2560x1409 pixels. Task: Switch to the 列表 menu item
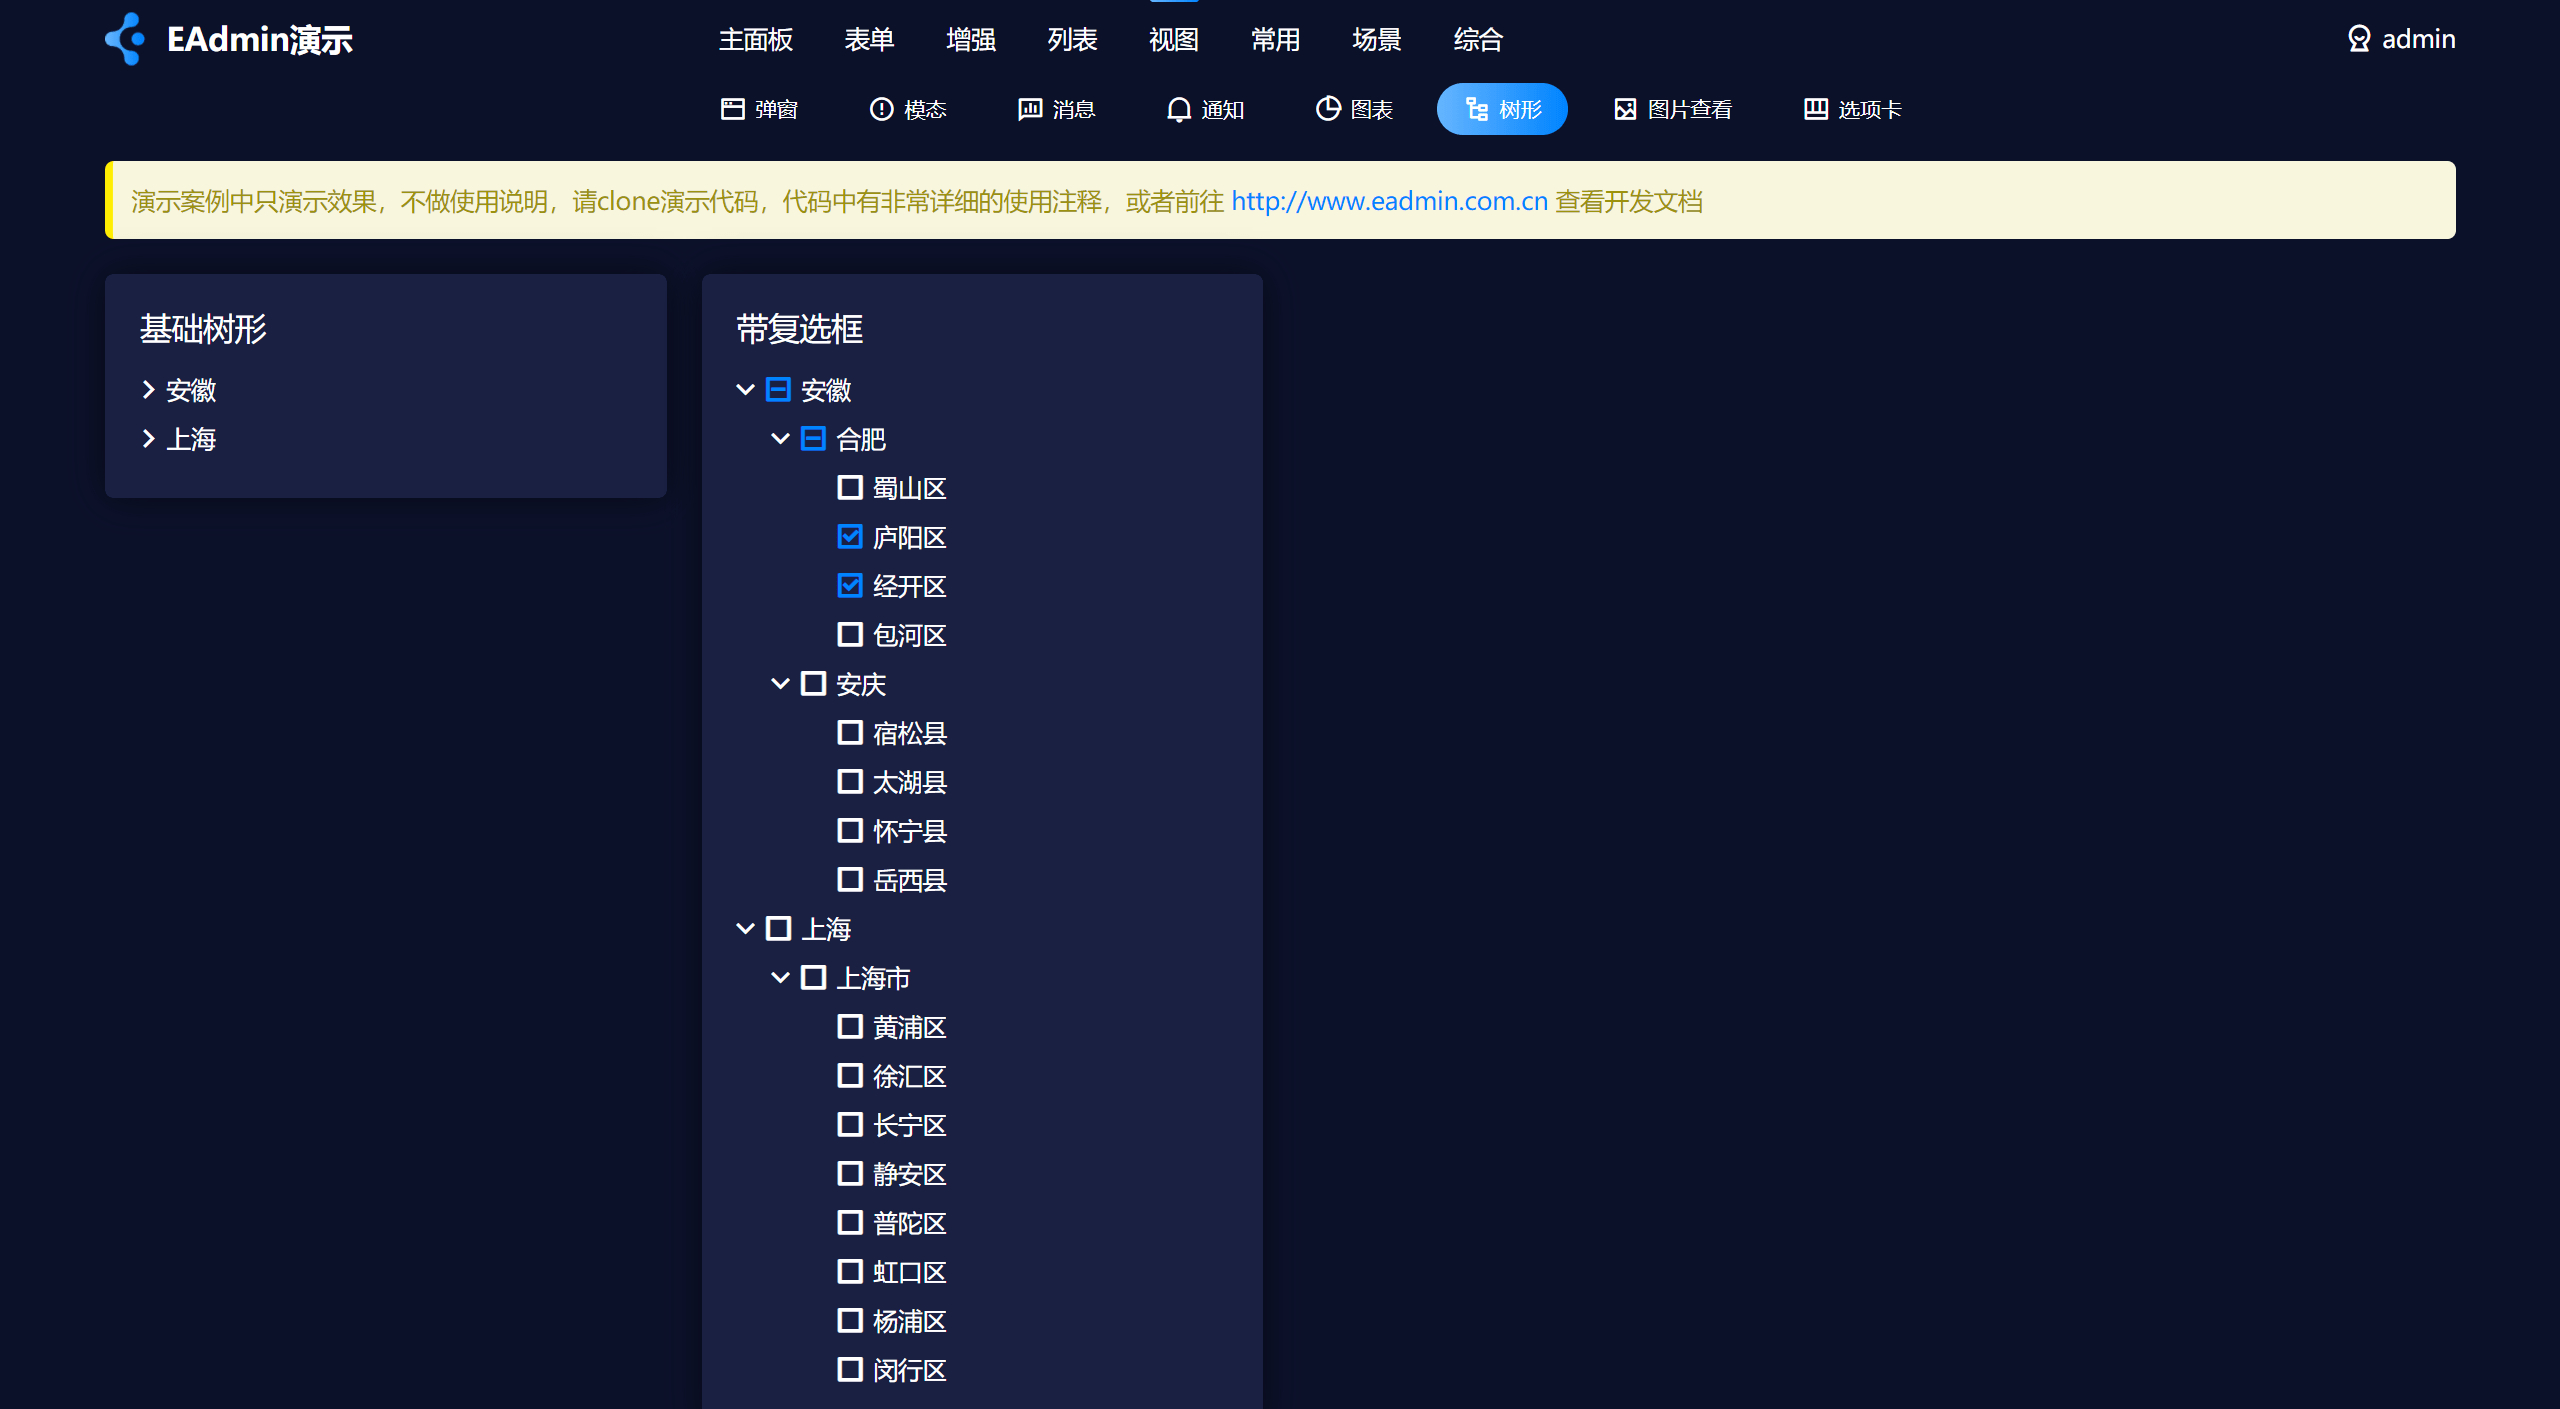[x=1072, y=40]
